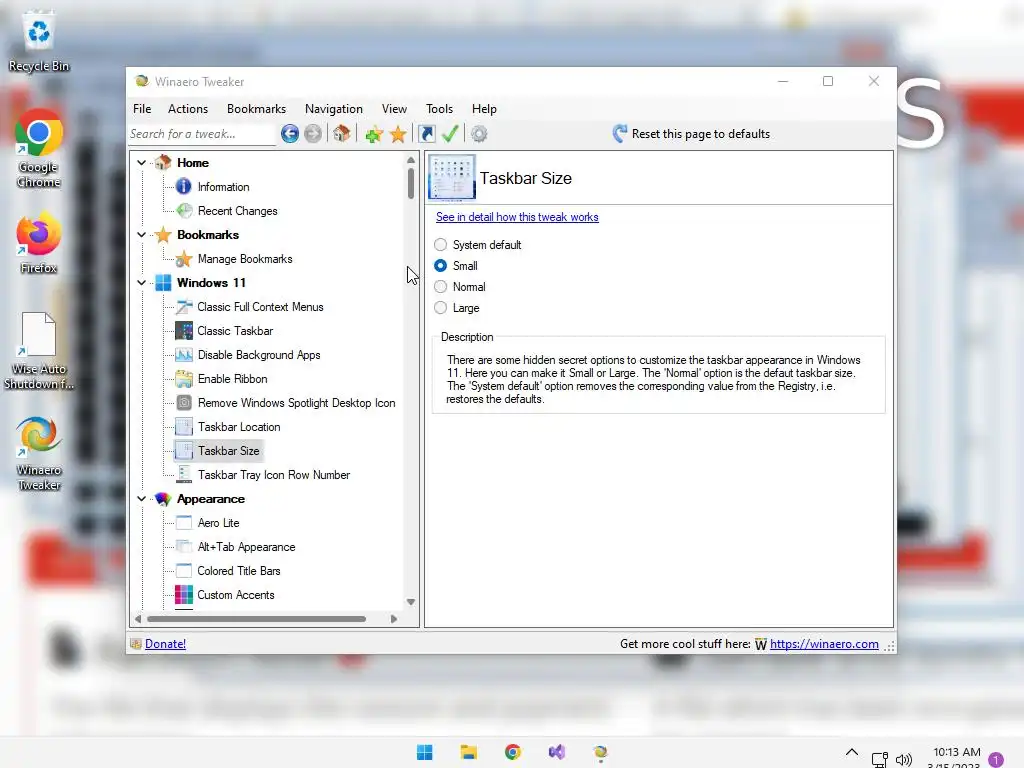Click the Winaero Tweaker taskbar icon
1024x768 pixels.
(600, 752)
